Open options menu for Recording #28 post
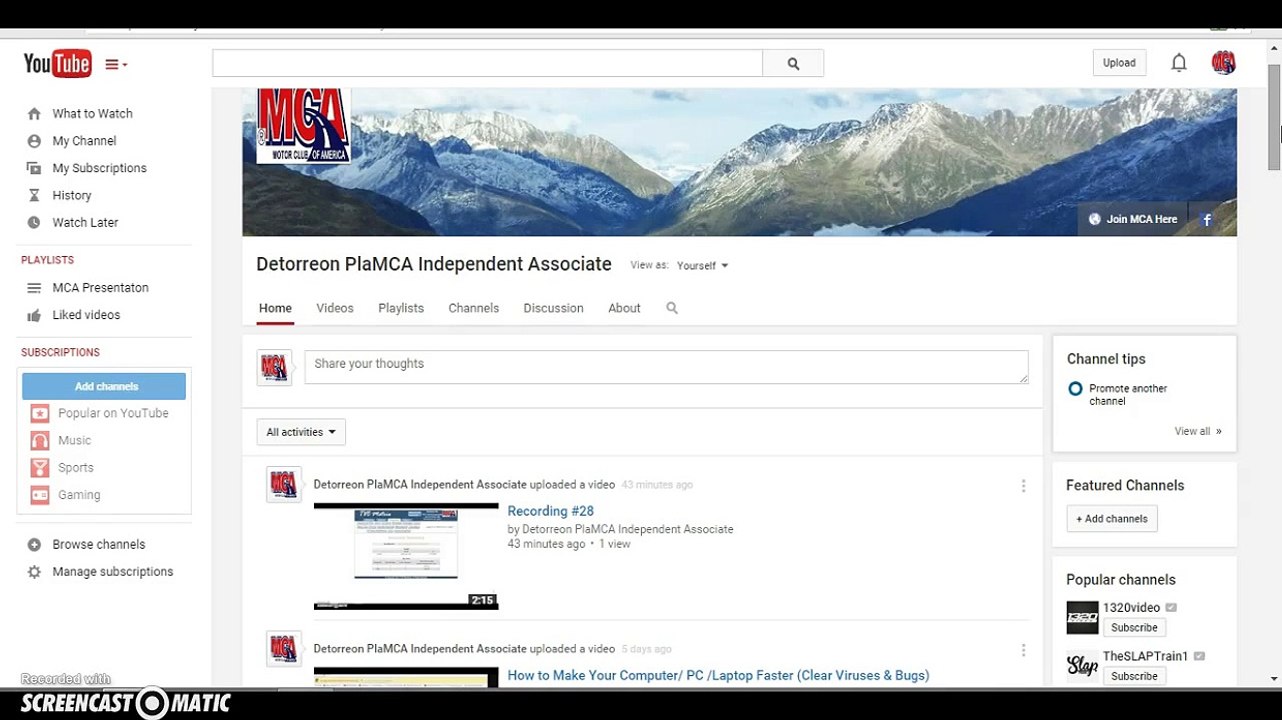This screenshot has height=720, width=1282. tap(1023, 486)
